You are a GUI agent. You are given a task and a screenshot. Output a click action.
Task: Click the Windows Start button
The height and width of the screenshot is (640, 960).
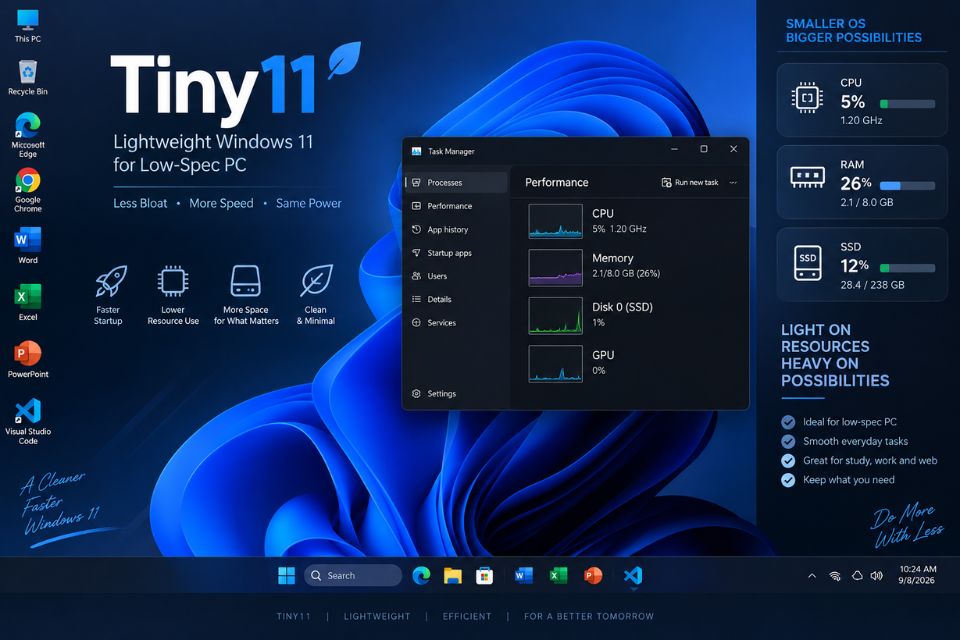286,576
